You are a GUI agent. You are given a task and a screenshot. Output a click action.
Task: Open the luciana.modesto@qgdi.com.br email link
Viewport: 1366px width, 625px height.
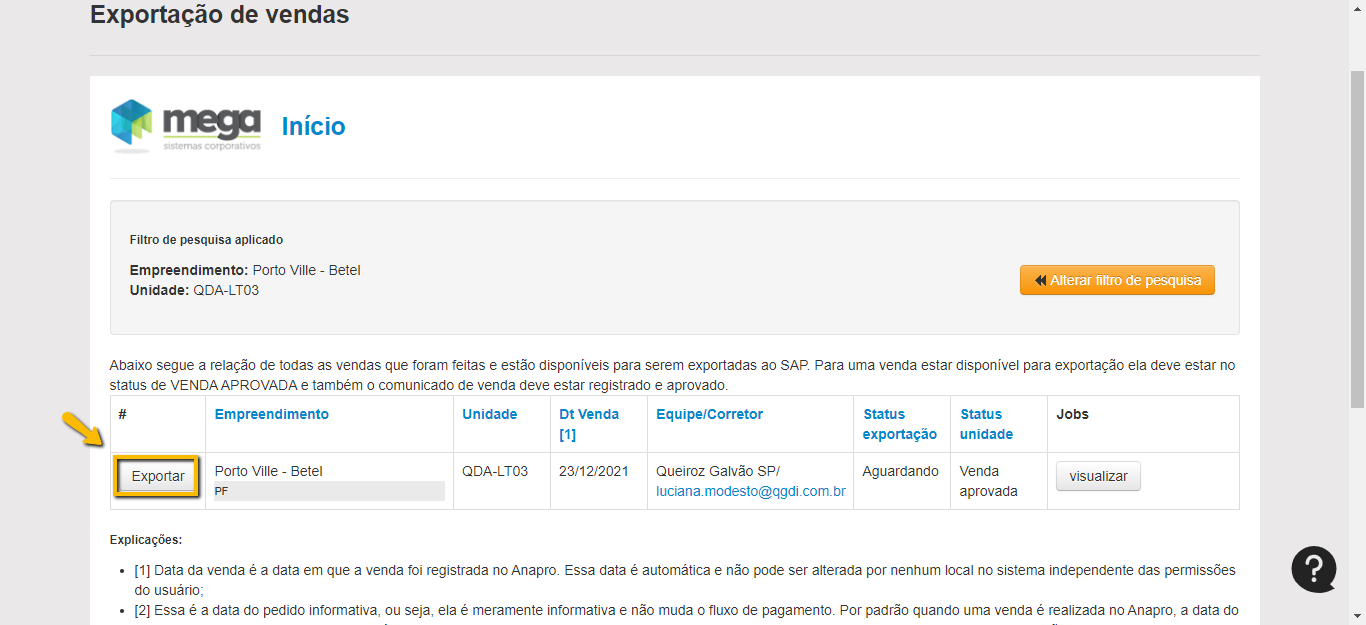coord(750,491)
